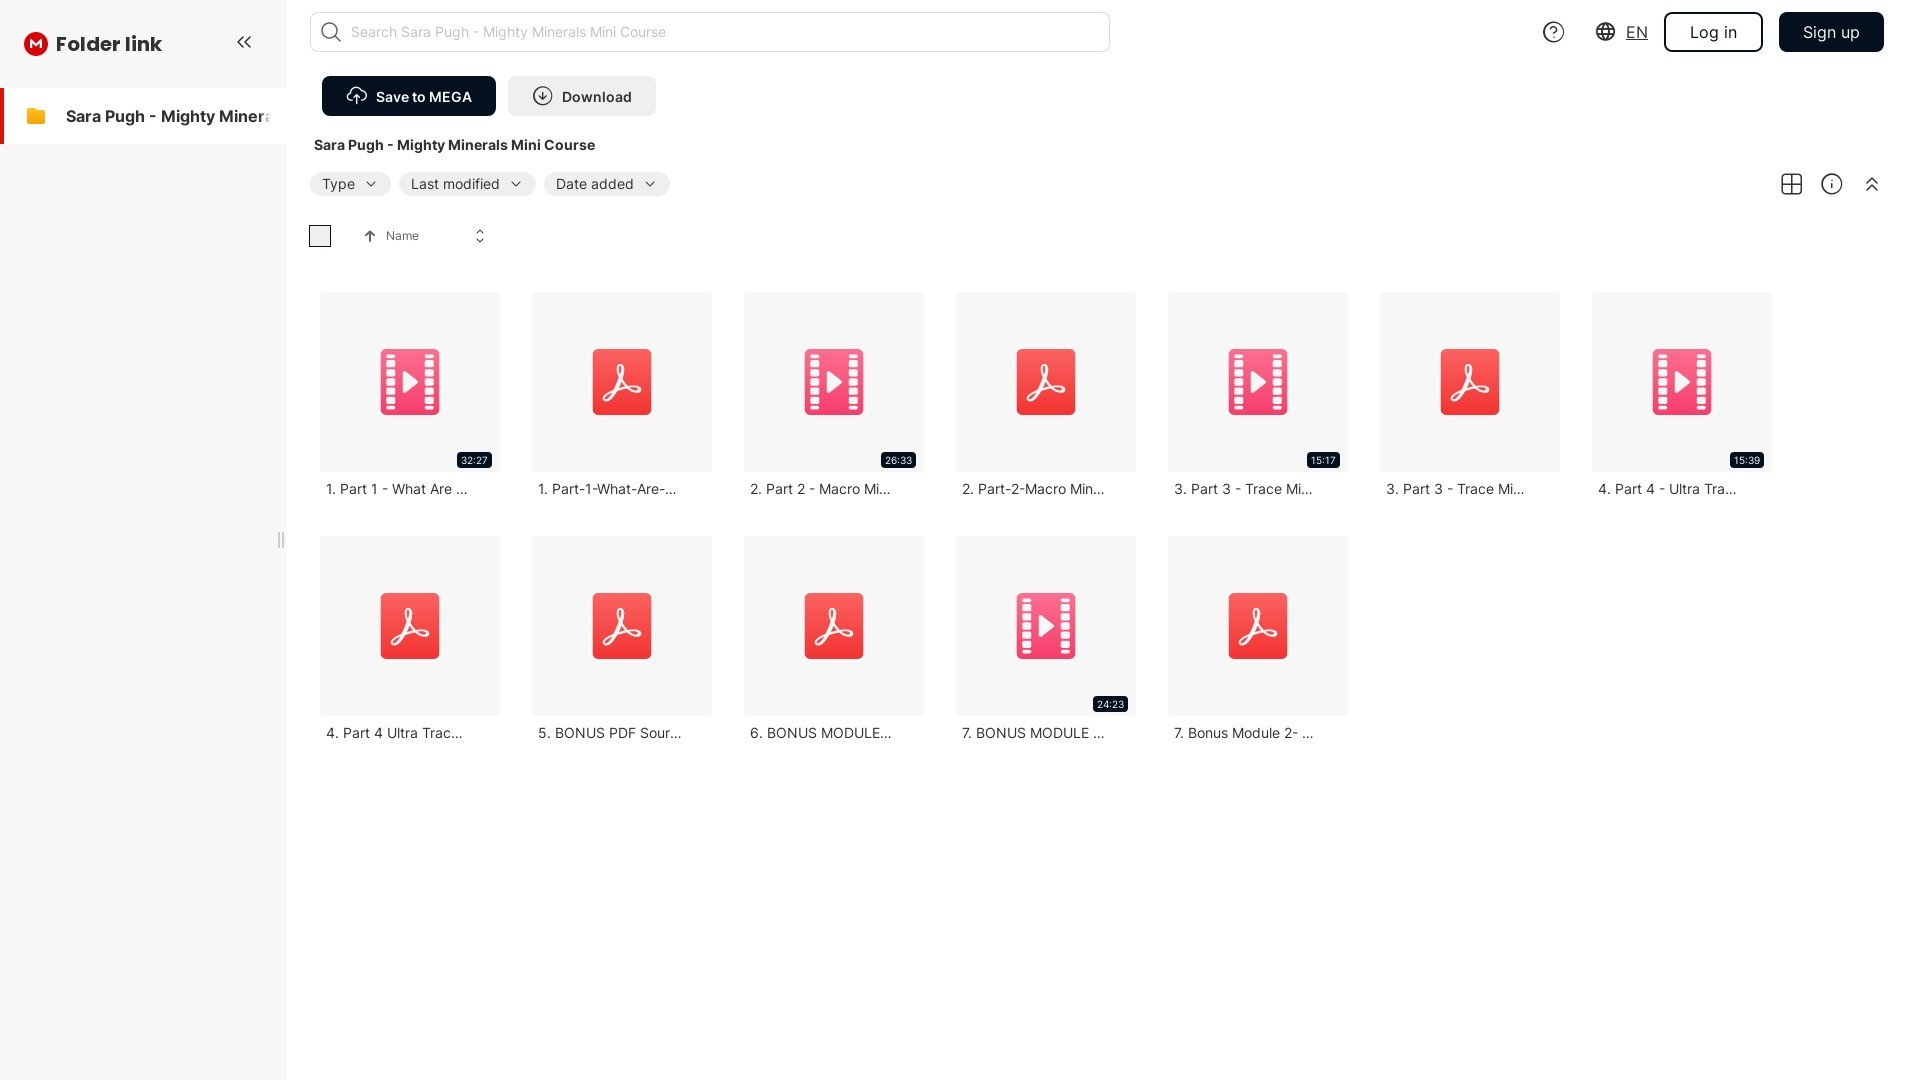The width and height of the screenshot is (1920, 1080).
Task: Open the help question mark icon
Action: pyautogui.click(x=1553, y=32)
